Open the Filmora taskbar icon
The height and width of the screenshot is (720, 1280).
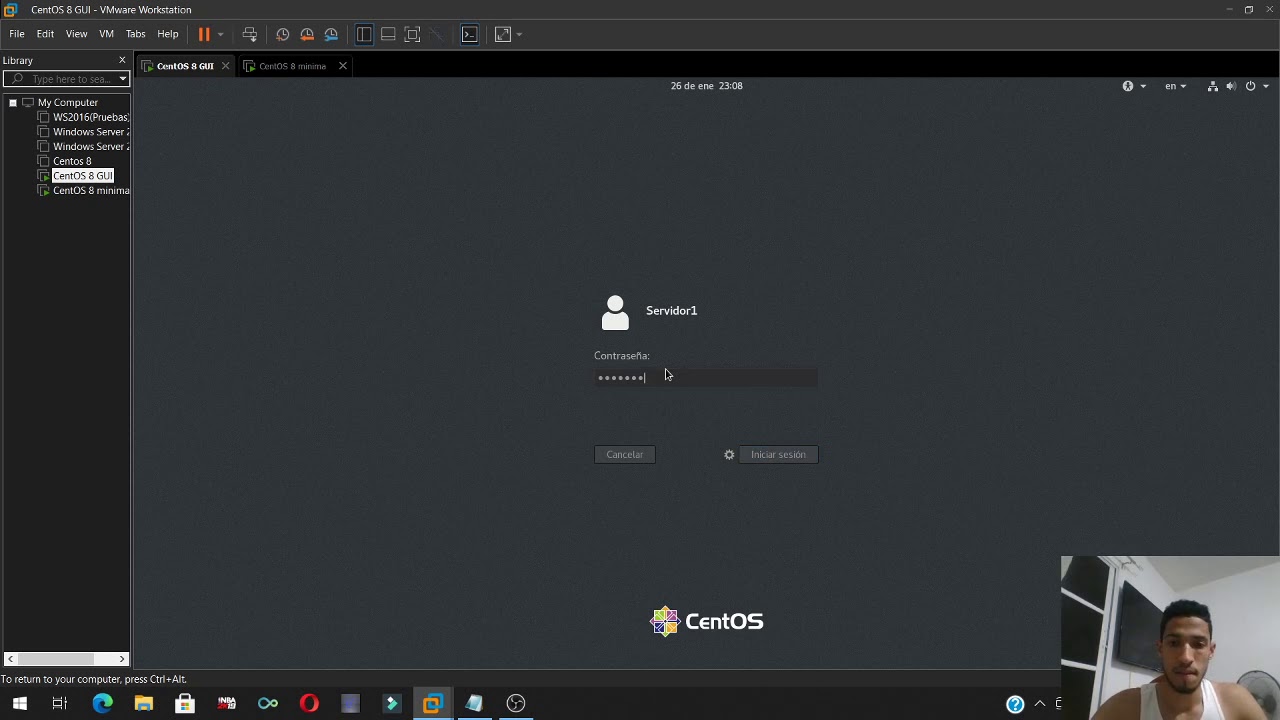coord(392,703)
